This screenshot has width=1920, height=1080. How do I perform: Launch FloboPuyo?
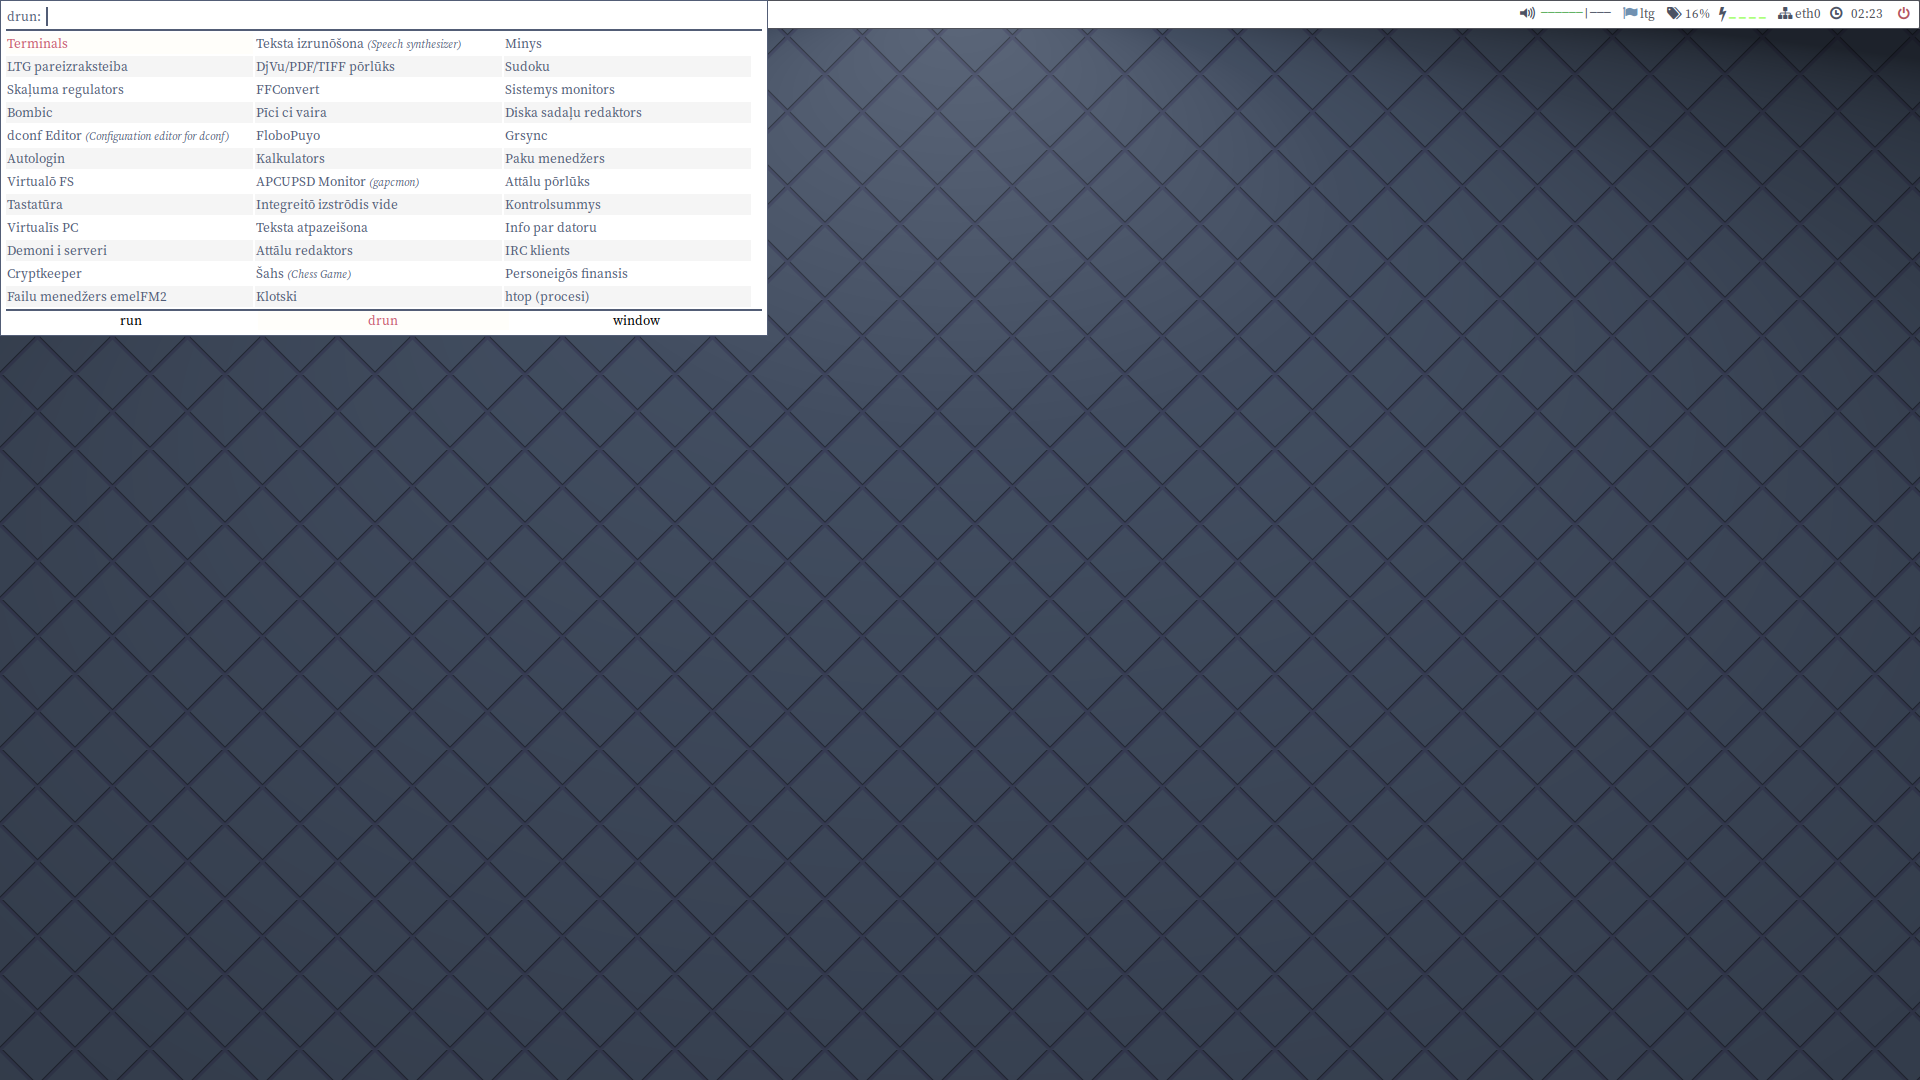(x=377, y=136)
